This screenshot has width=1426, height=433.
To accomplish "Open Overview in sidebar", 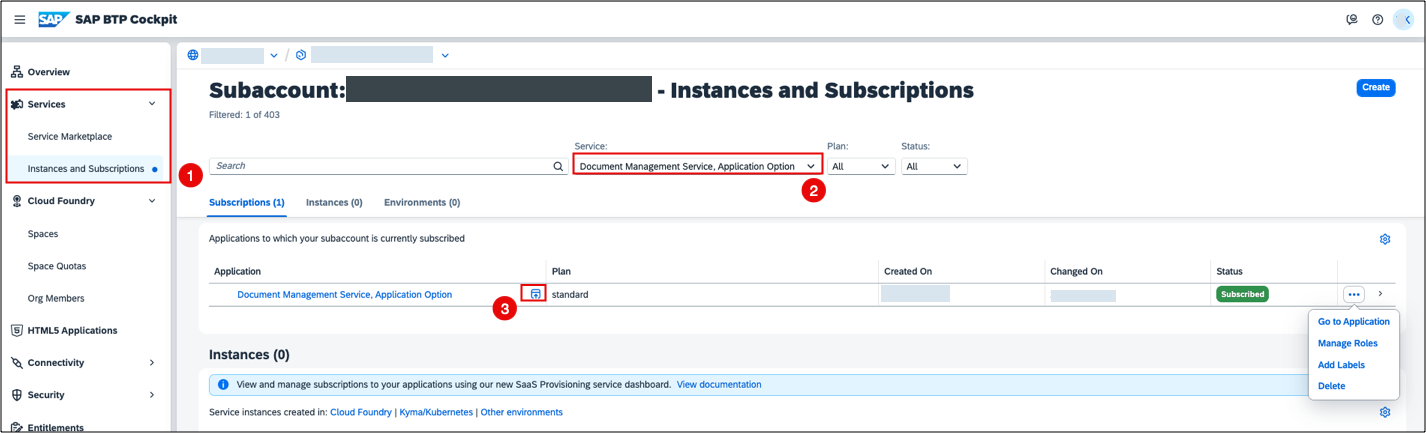I will 49,72.
